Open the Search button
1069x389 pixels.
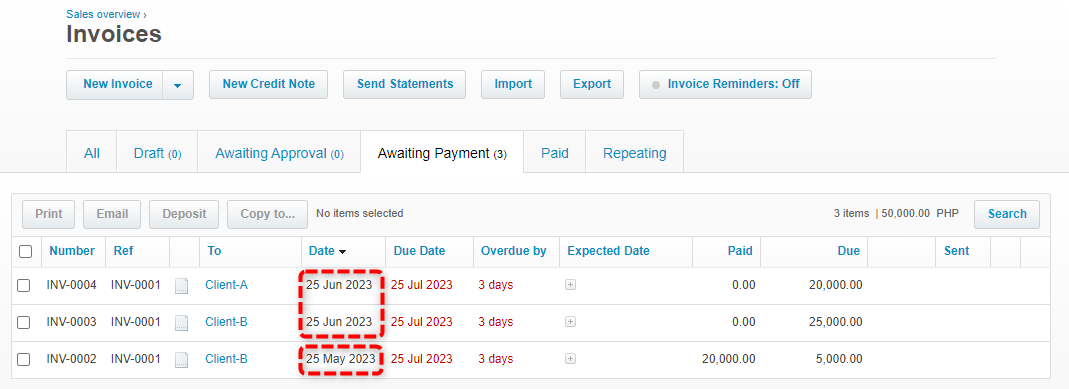[1007, 214]
